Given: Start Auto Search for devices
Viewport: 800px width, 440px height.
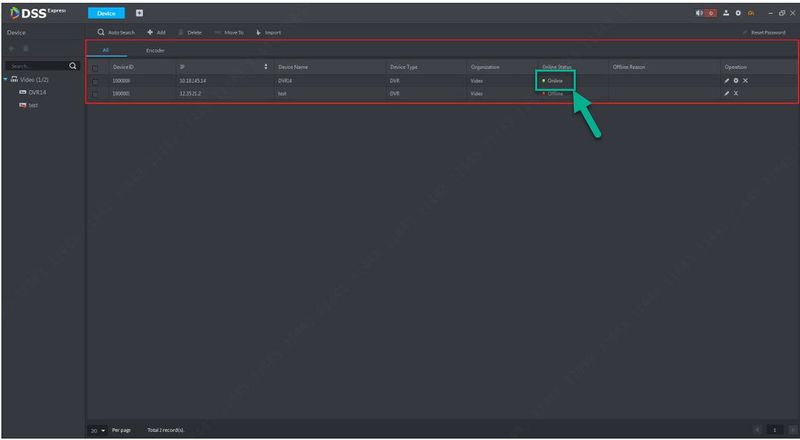Looking at the screenshot, I should click(x=116, y=32).
